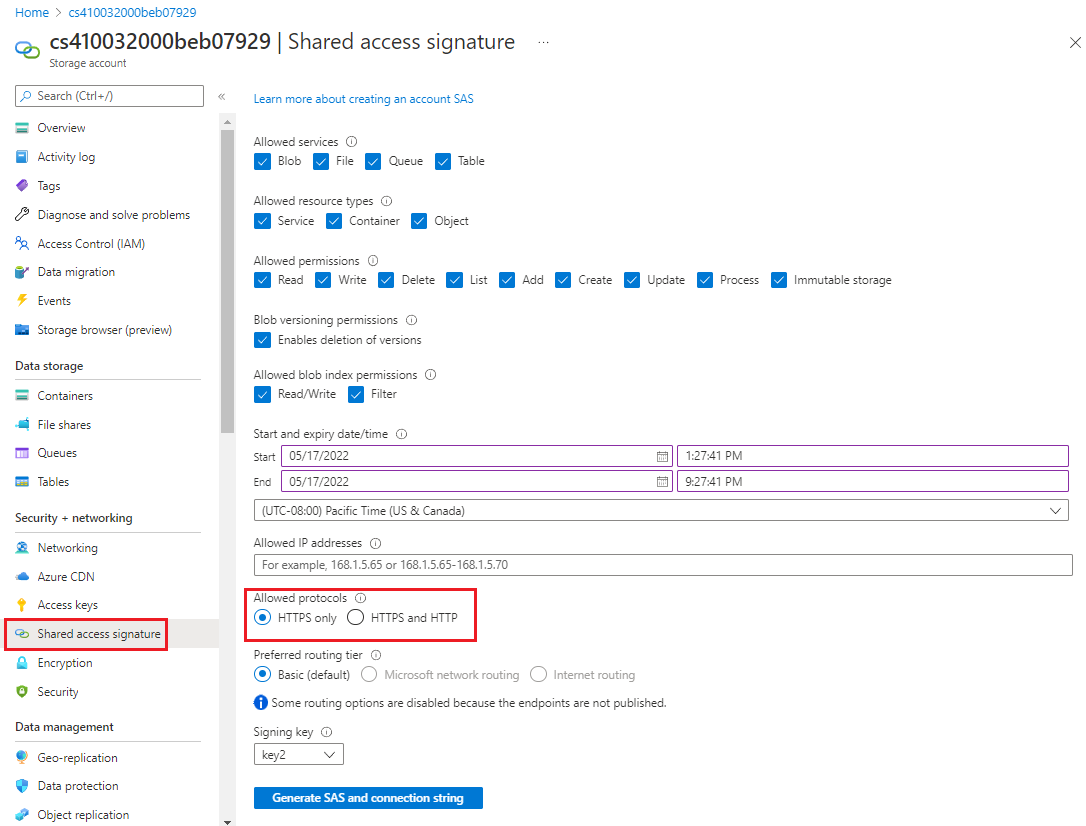This screenshot has width=1086, height=826.
Task: Click the Activity log icon
Action: (x=22, y=156)
